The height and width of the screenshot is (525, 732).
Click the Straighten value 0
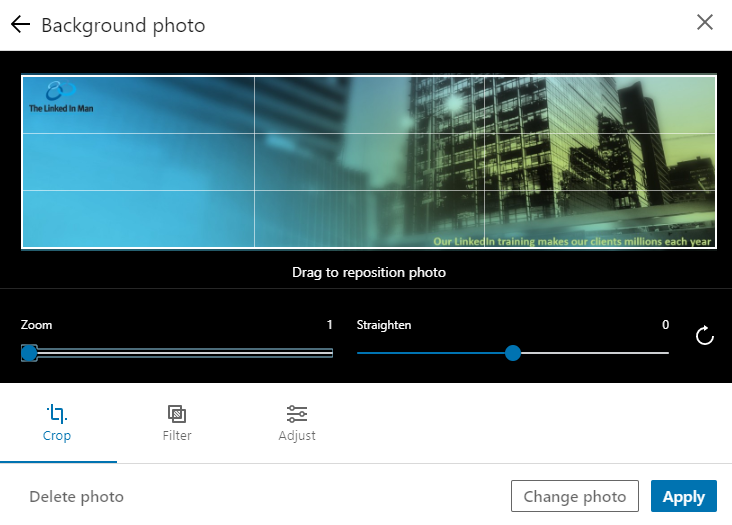click(x=665, y=324)
